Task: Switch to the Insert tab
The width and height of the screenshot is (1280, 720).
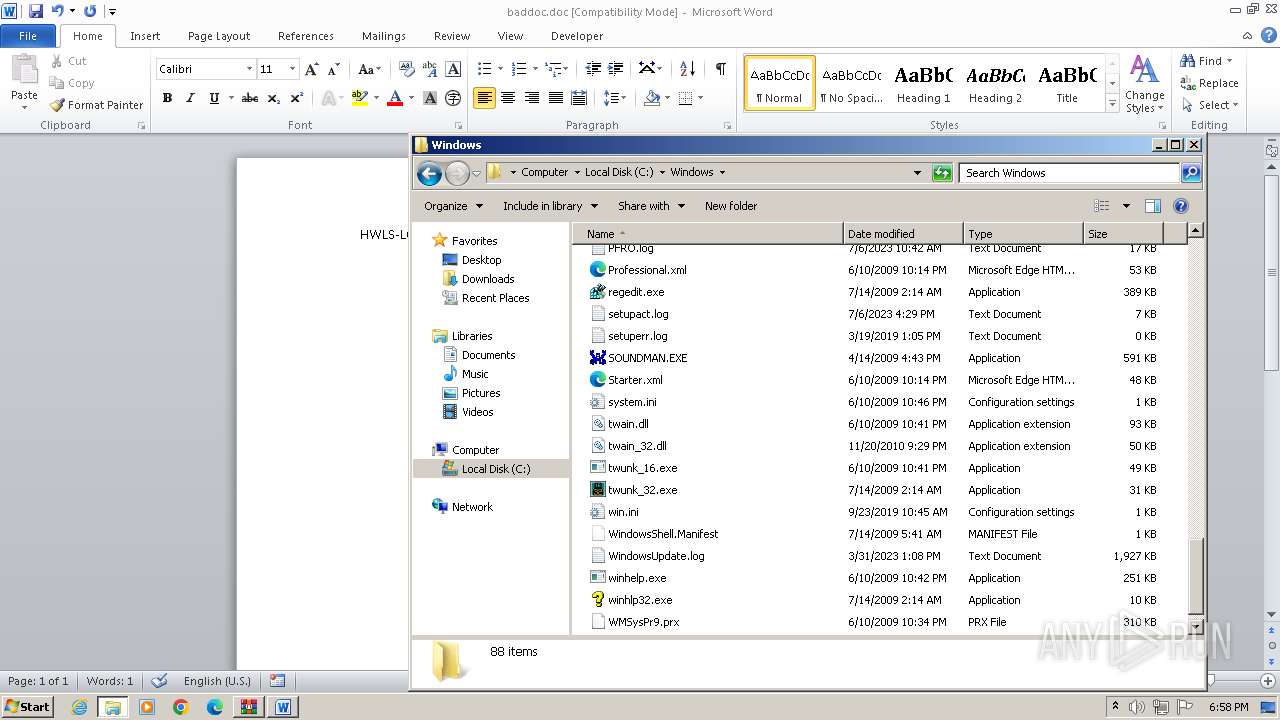Action: click(145, 36)
